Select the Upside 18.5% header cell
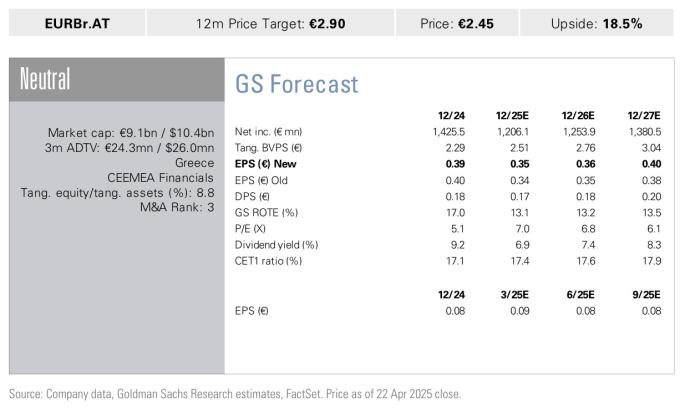 pos(596,23)
